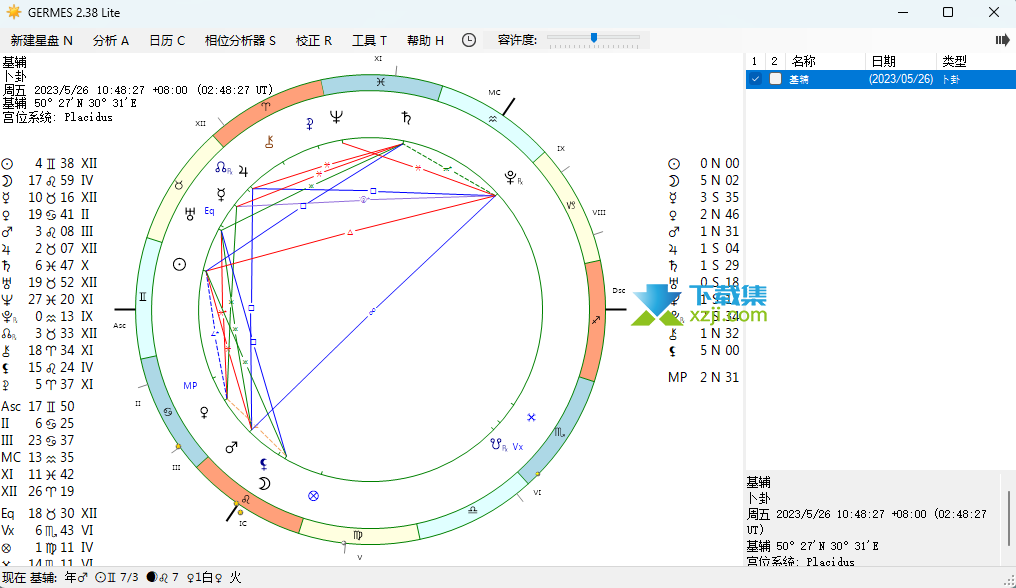Open the 校正 R menu
1016x588 pixels.
314,40
